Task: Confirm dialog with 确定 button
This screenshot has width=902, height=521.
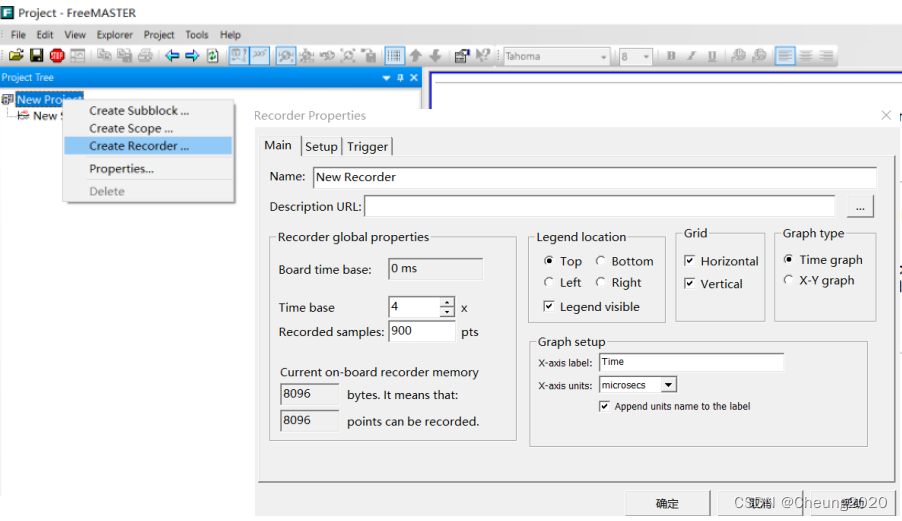Action: tap(667, 503)
